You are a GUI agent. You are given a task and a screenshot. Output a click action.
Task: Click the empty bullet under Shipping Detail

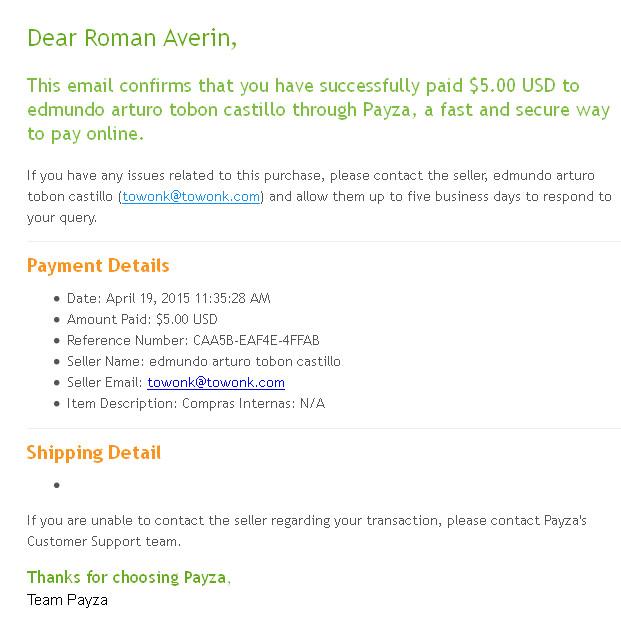point(57,485)
